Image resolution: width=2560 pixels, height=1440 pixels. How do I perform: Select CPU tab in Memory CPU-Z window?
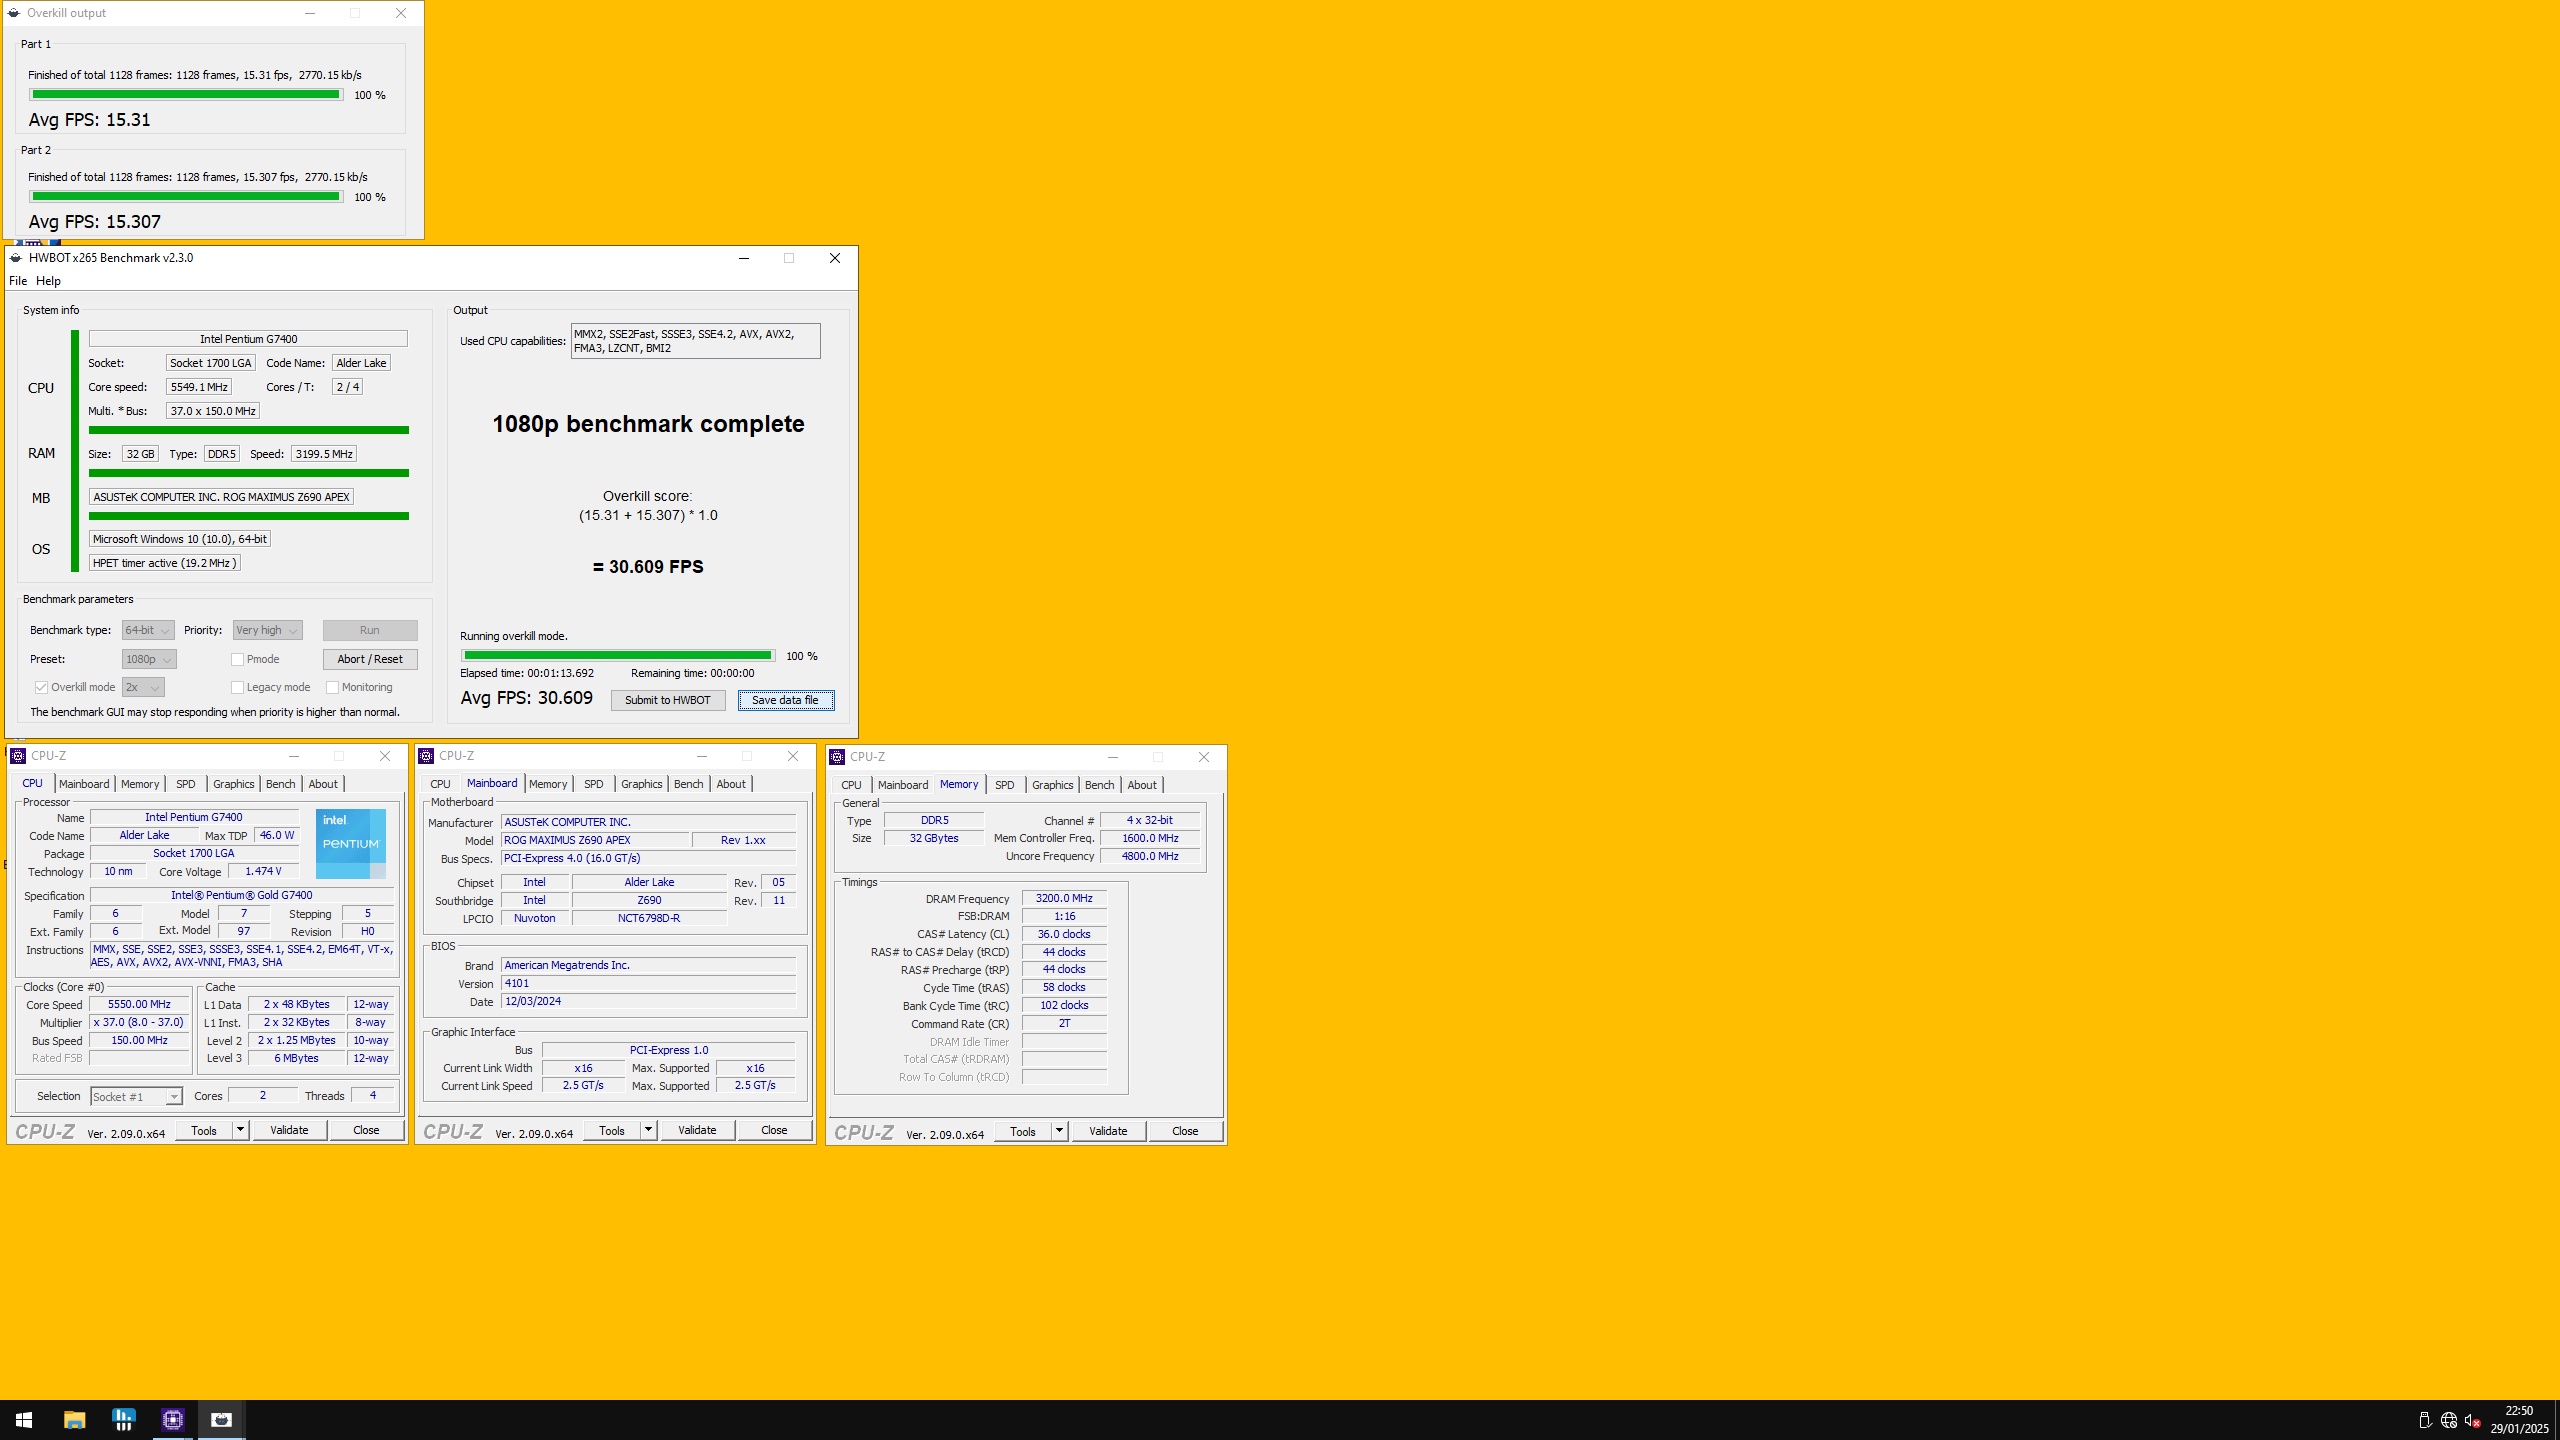(851, 785)
